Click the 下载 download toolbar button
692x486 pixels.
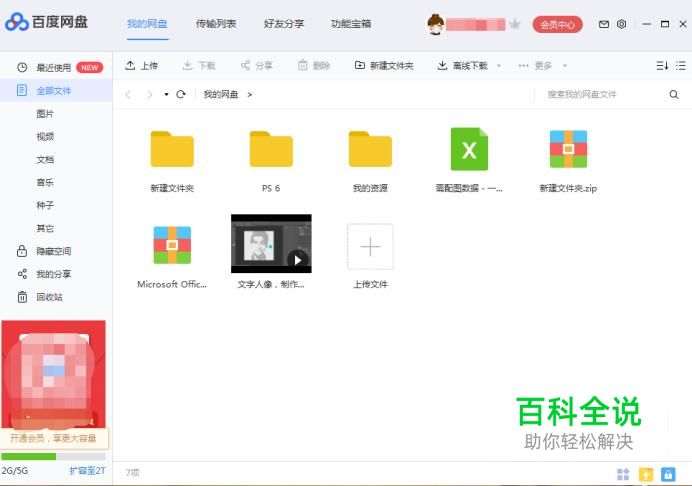199,66
